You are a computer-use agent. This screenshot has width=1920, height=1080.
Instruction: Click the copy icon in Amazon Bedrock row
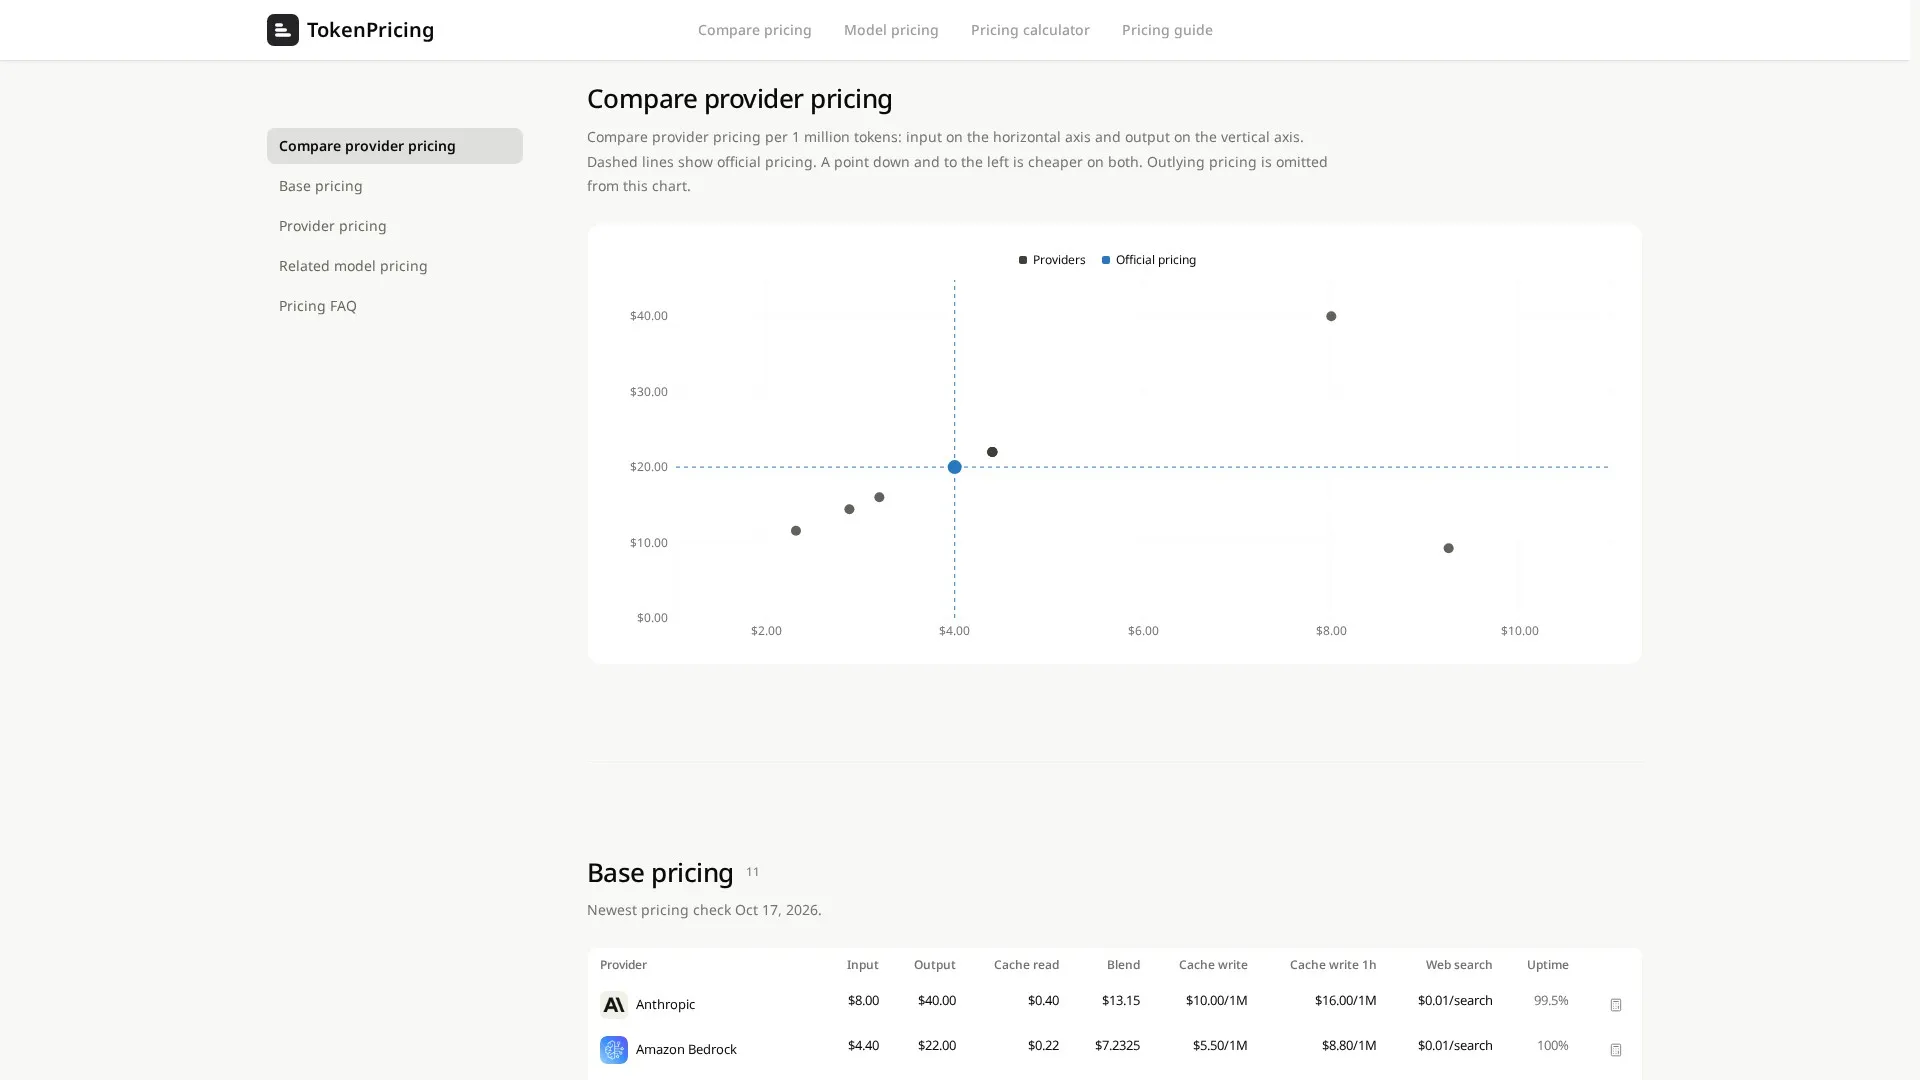tap(1615, 1050)
